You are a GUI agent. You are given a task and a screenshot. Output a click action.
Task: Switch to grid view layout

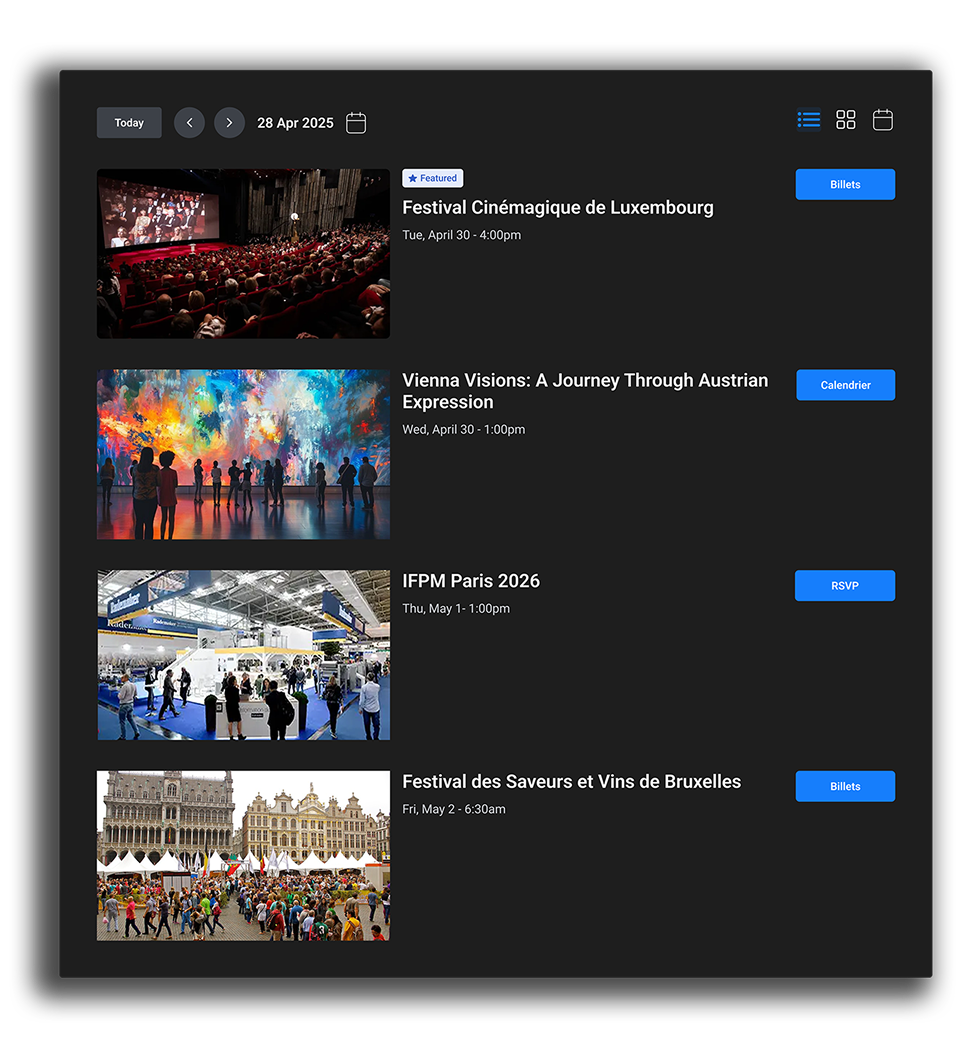click(846, 120)
